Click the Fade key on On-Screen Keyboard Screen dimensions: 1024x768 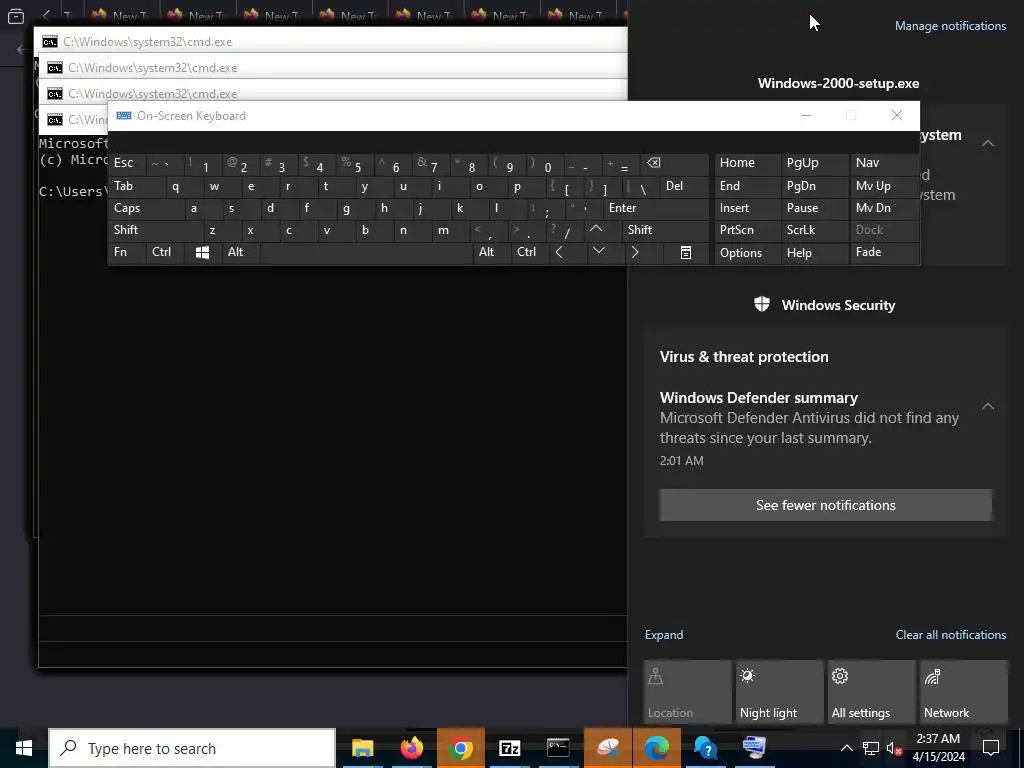884,252
